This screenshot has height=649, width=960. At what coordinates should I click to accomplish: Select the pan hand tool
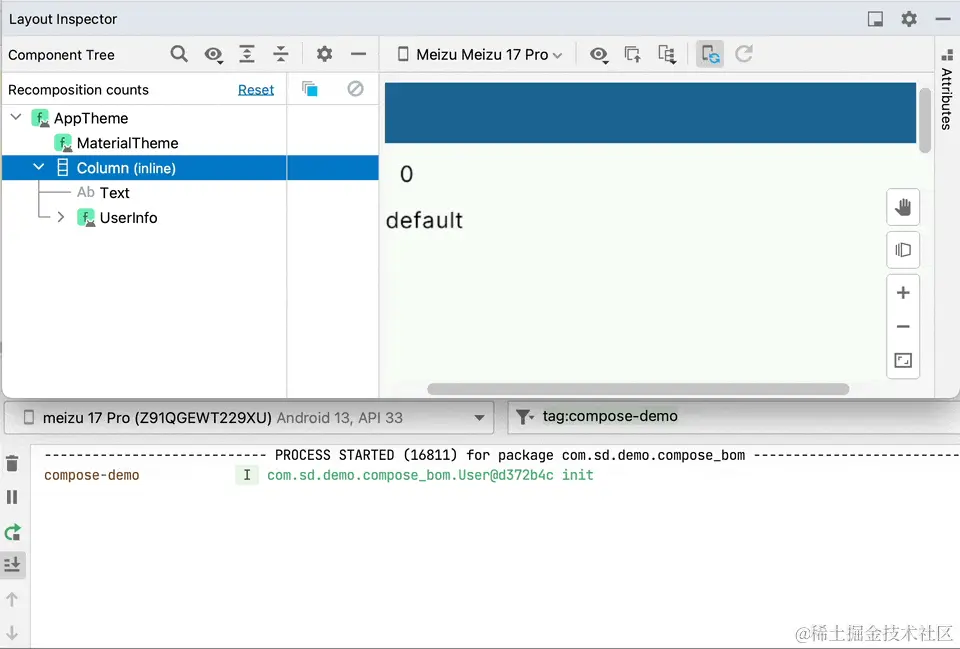click(903, 207)
